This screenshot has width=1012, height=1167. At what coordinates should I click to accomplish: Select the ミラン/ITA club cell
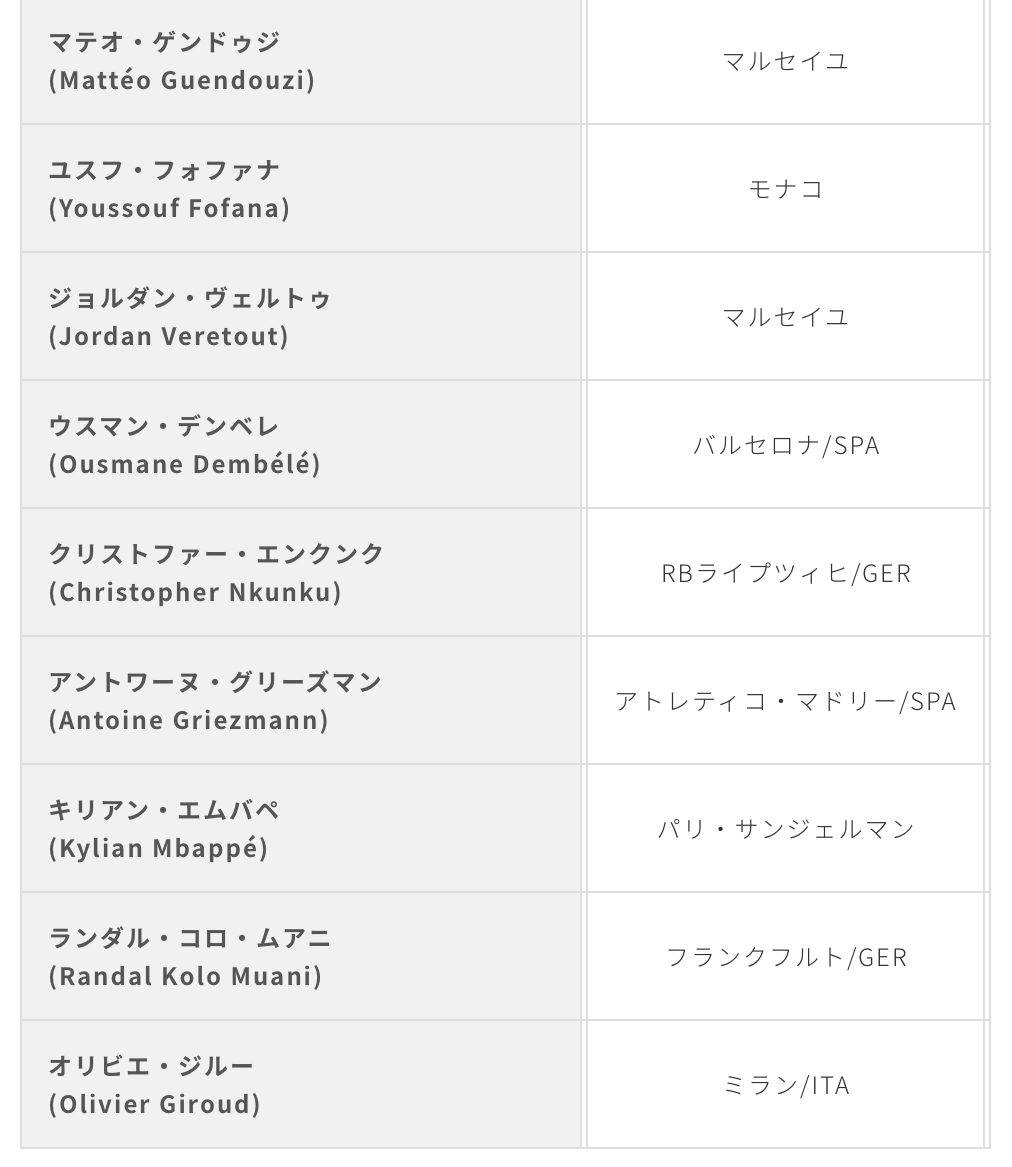(x=785, y=1085)
